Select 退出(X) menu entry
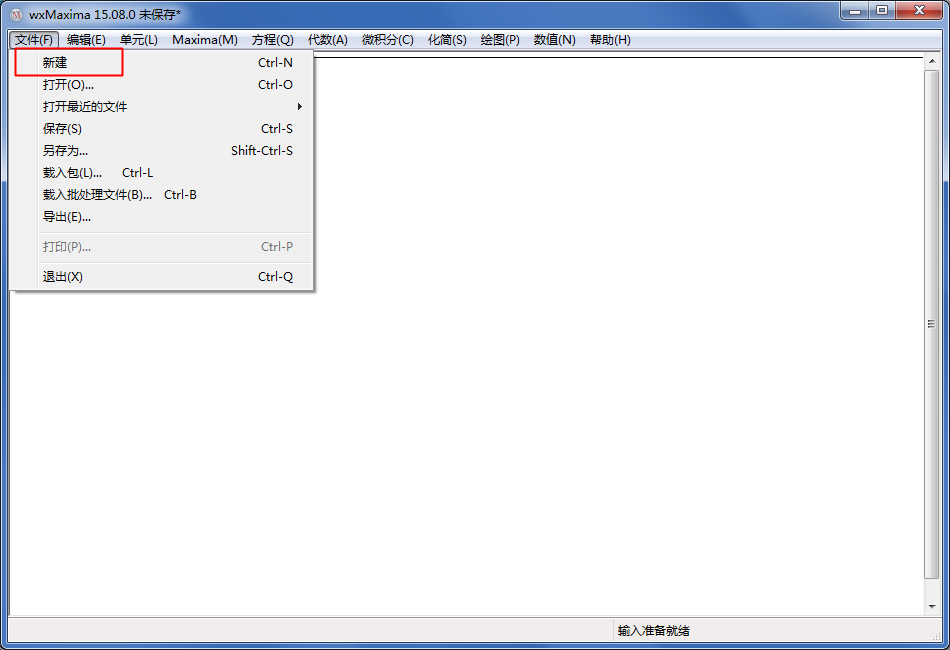 (x=162, y=277)
